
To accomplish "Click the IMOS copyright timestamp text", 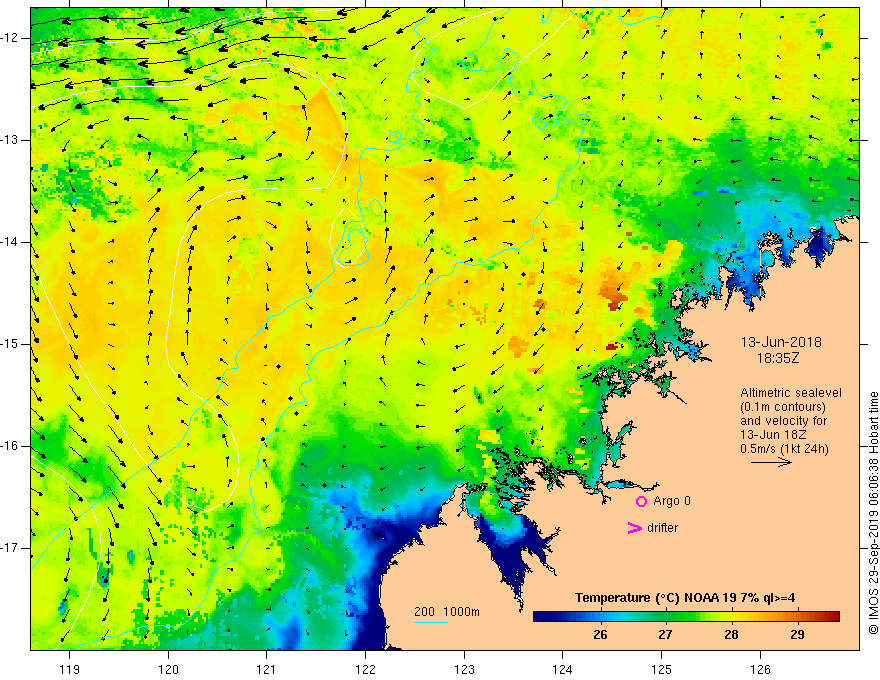I will click(873, 512).
